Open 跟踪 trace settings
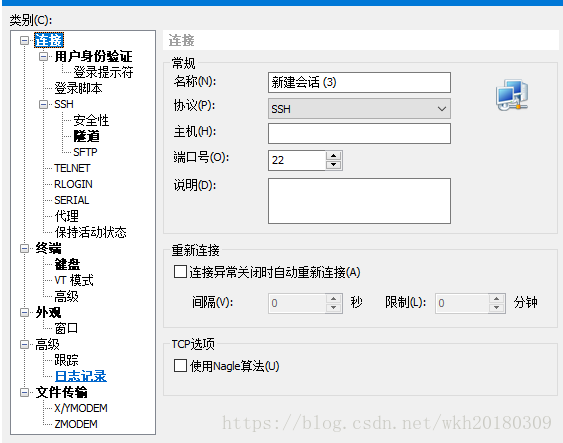This screenshot has width=563, height=443. pos(66,360)
